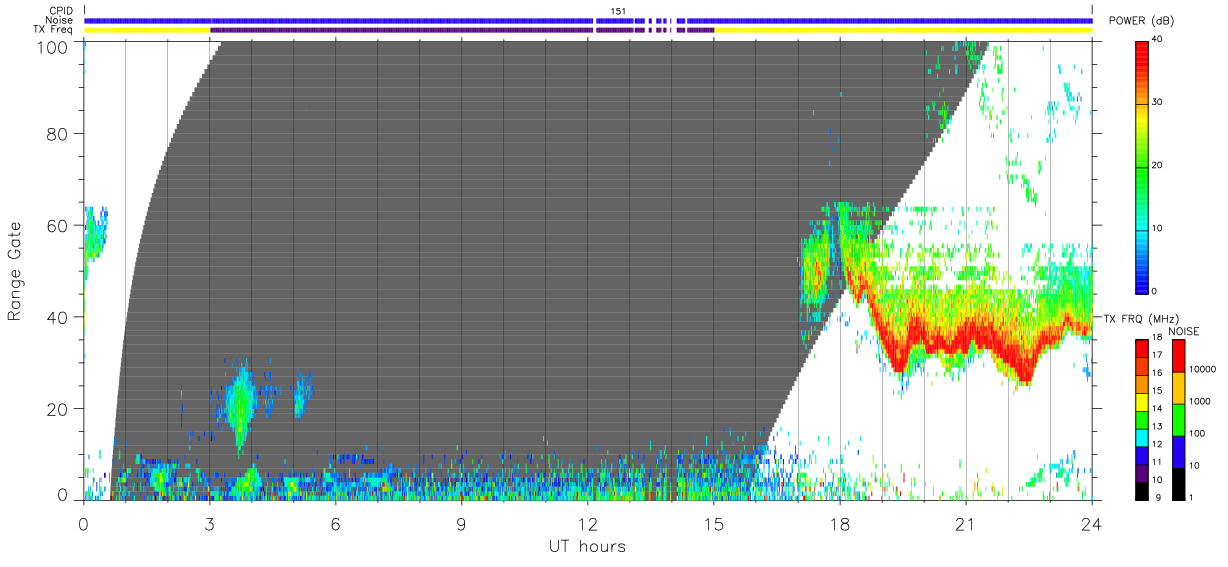Pick the yellow 14–15 MHz TX FRQ swatch
This screenshot has width=1228, height=567.
click(1142, 400)
